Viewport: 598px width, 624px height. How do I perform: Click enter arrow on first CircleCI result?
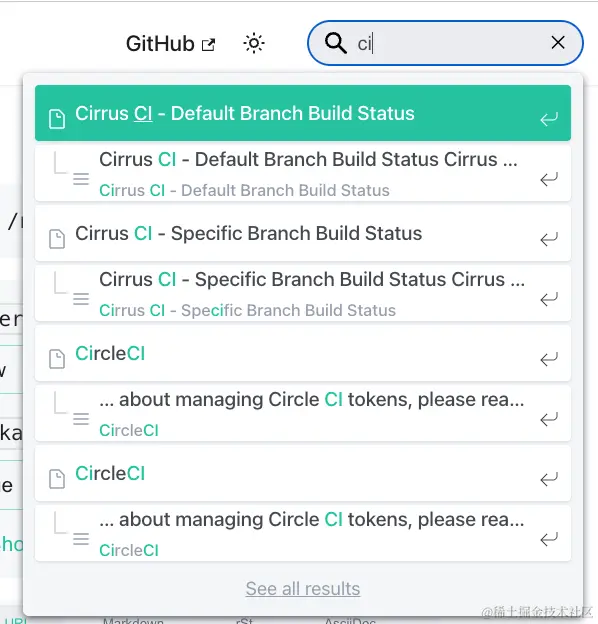pos(549,359)
